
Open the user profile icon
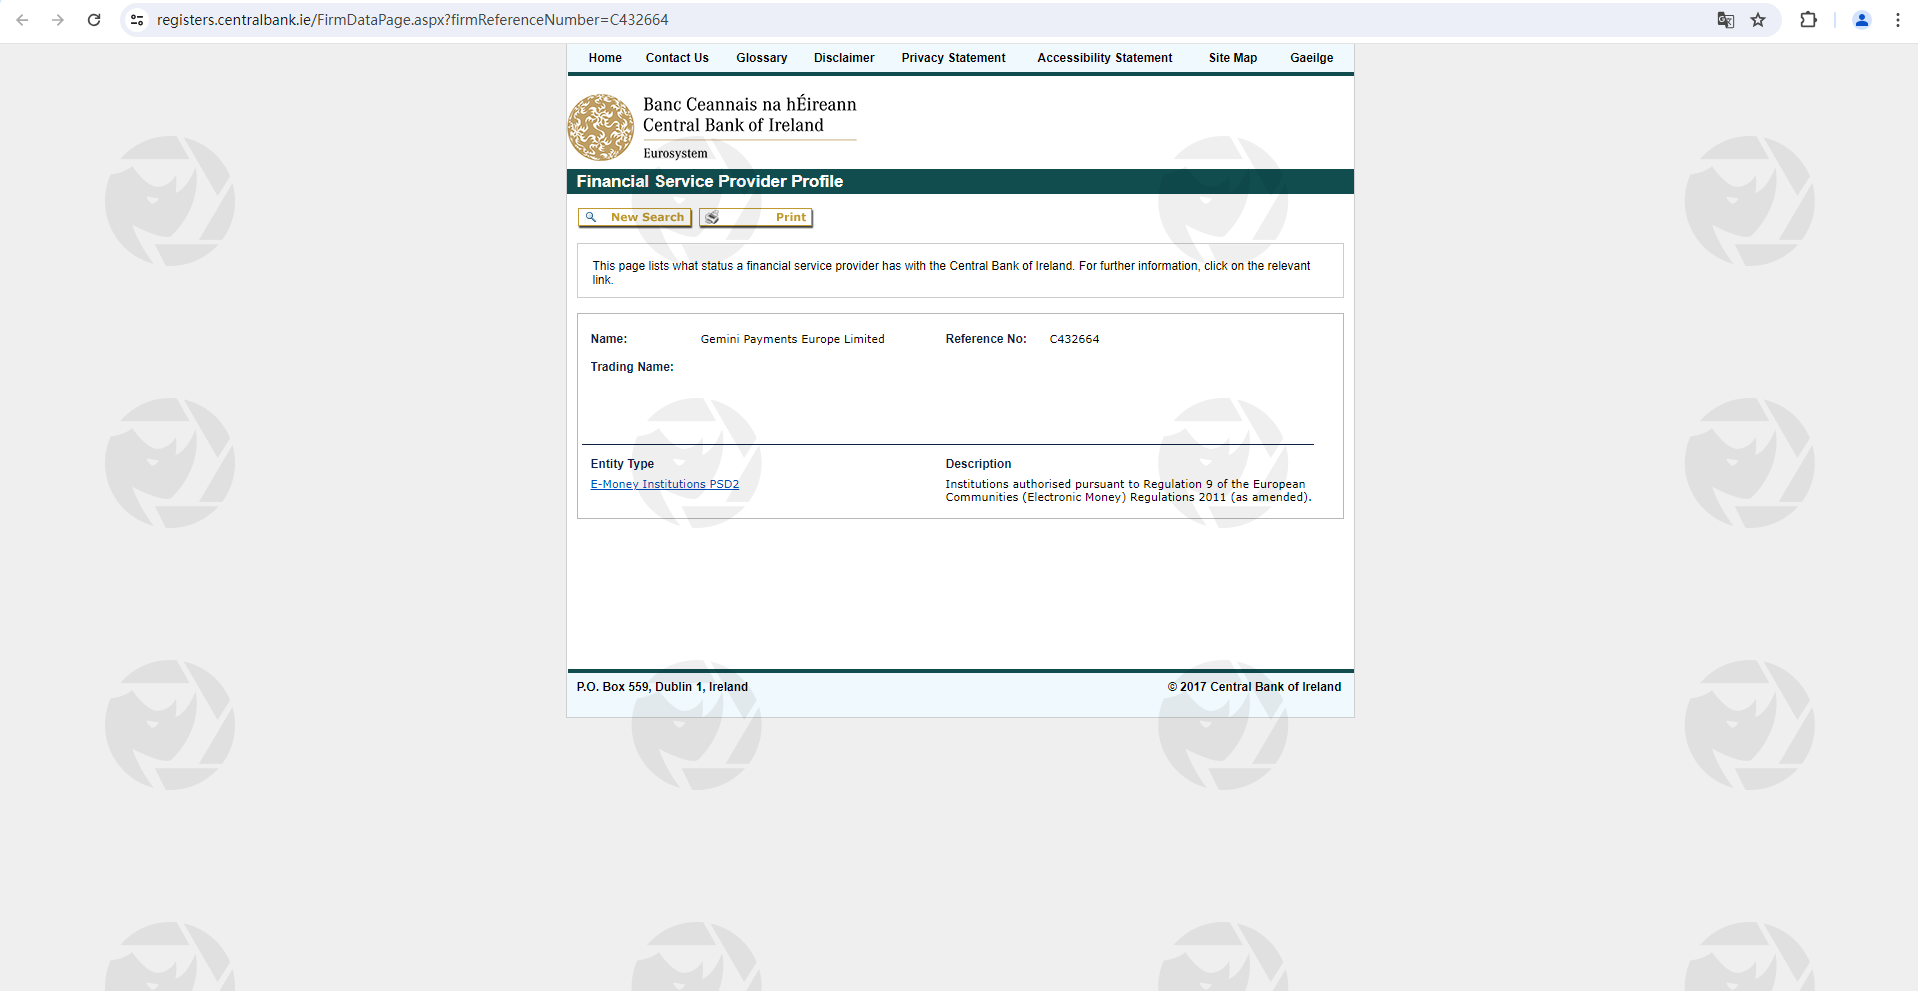click(1861, 20)
